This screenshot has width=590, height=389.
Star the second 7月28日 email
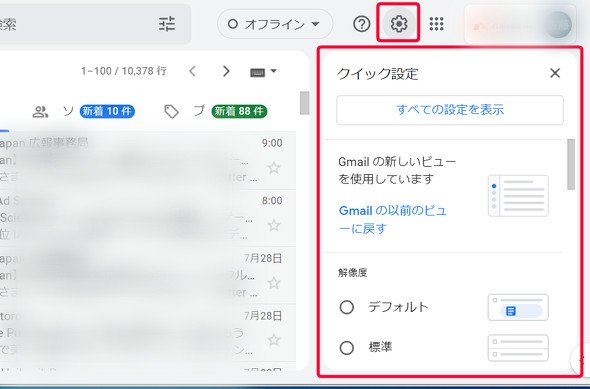click(x=274, y=340)
